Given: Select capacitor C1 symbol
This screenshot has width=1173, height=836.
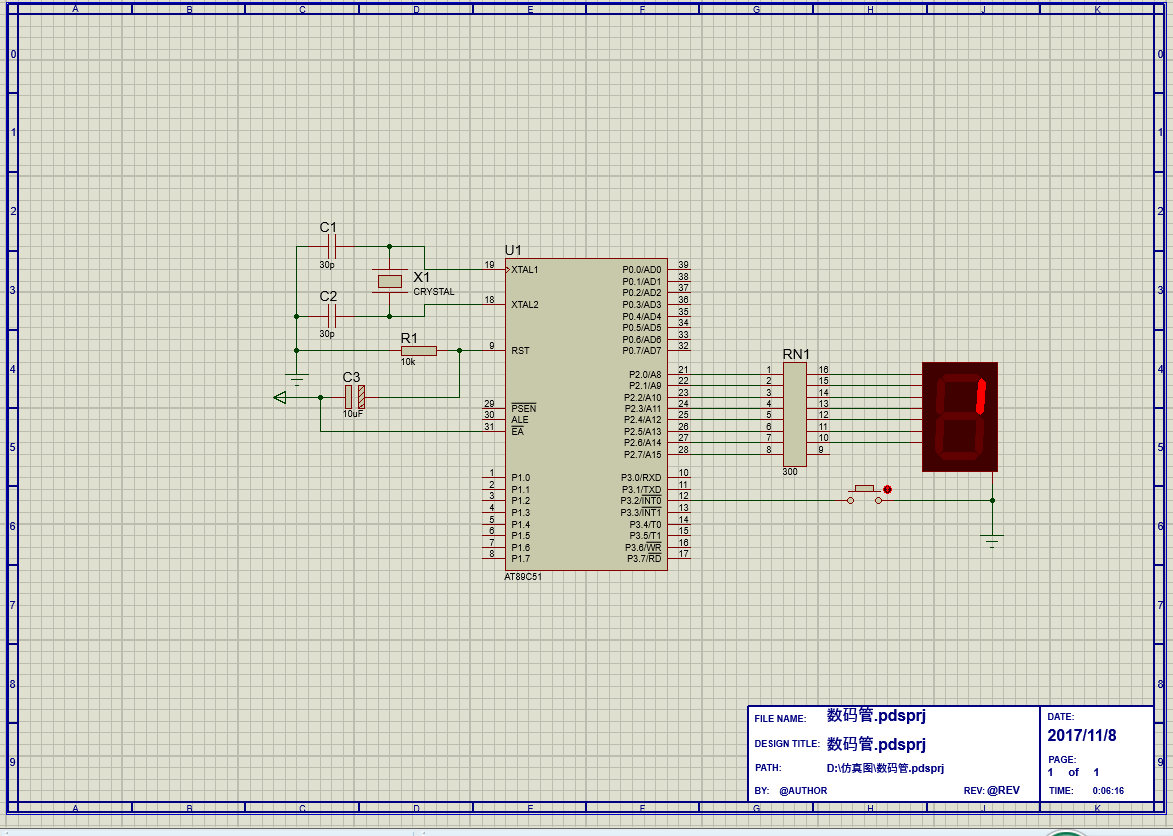Looking at the screenshot, I should 333,246.
